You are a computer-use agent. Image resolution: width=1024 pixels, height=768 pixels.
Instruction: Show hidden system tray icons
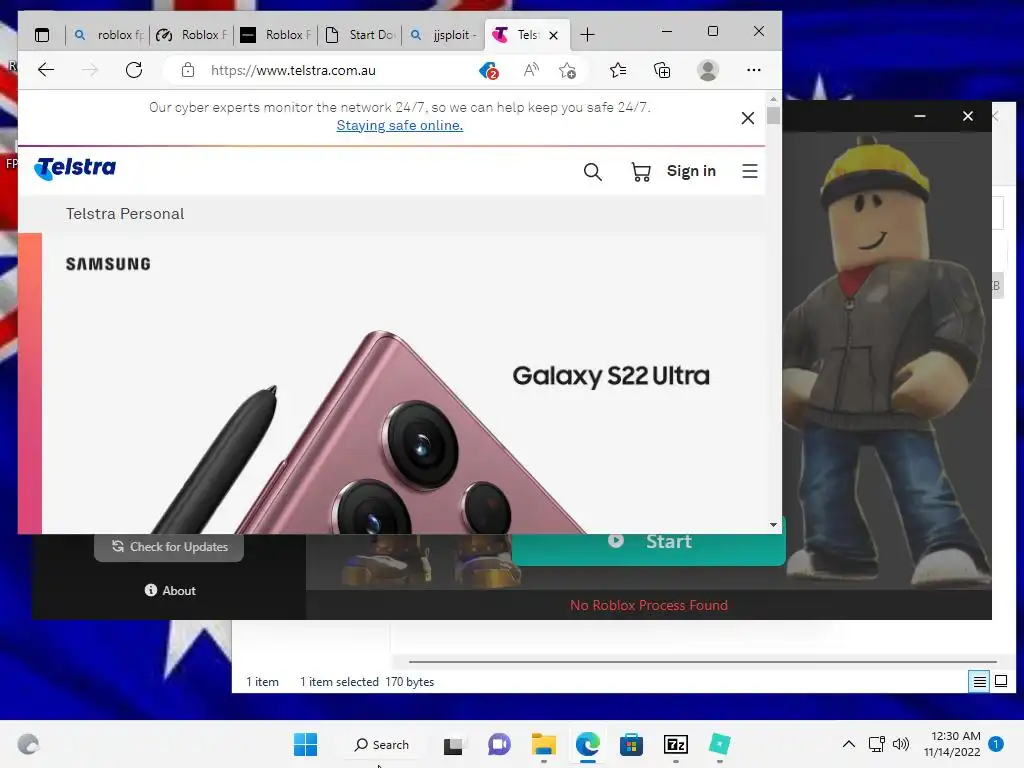(x=848, y=744)
